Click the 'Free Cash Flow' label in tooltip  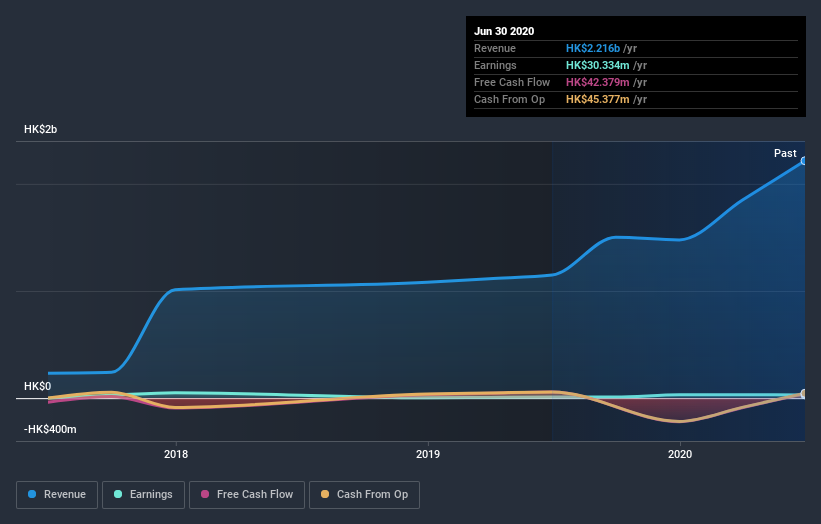click(x=512, y=82)
